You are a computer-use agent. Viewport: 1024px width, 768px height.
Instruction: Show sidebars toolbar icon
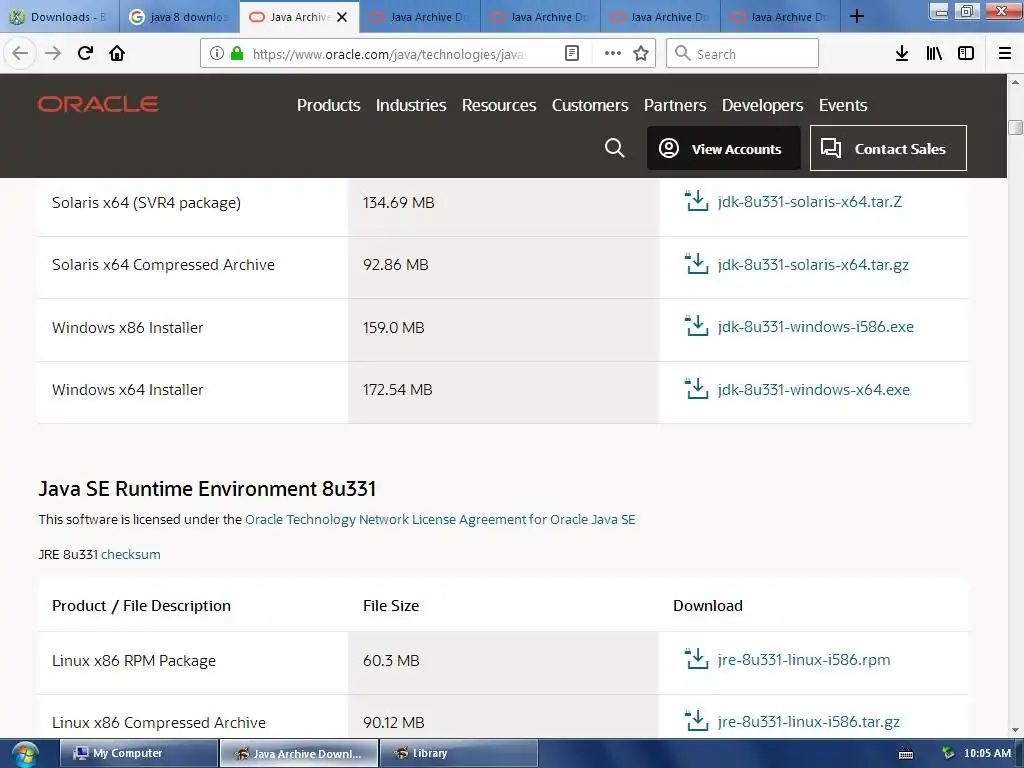966,54
